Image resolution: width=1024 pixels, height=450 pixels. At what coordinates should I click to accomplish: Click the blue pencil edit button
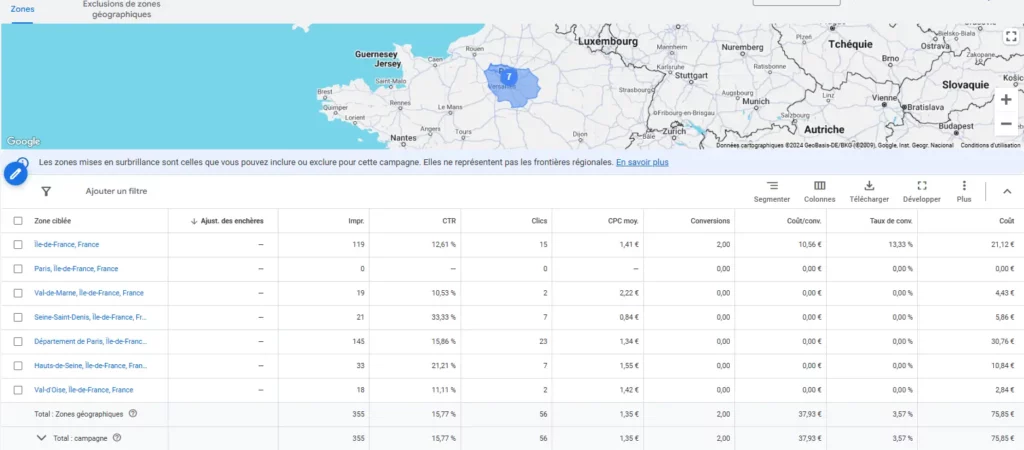coord(16,174)
